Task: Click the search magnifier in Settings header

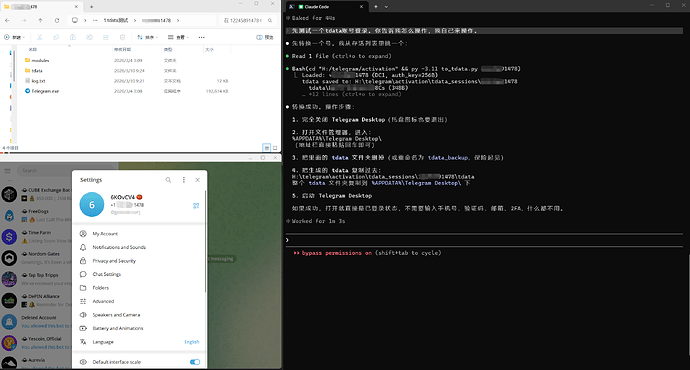Action: [x=168, y=180]
